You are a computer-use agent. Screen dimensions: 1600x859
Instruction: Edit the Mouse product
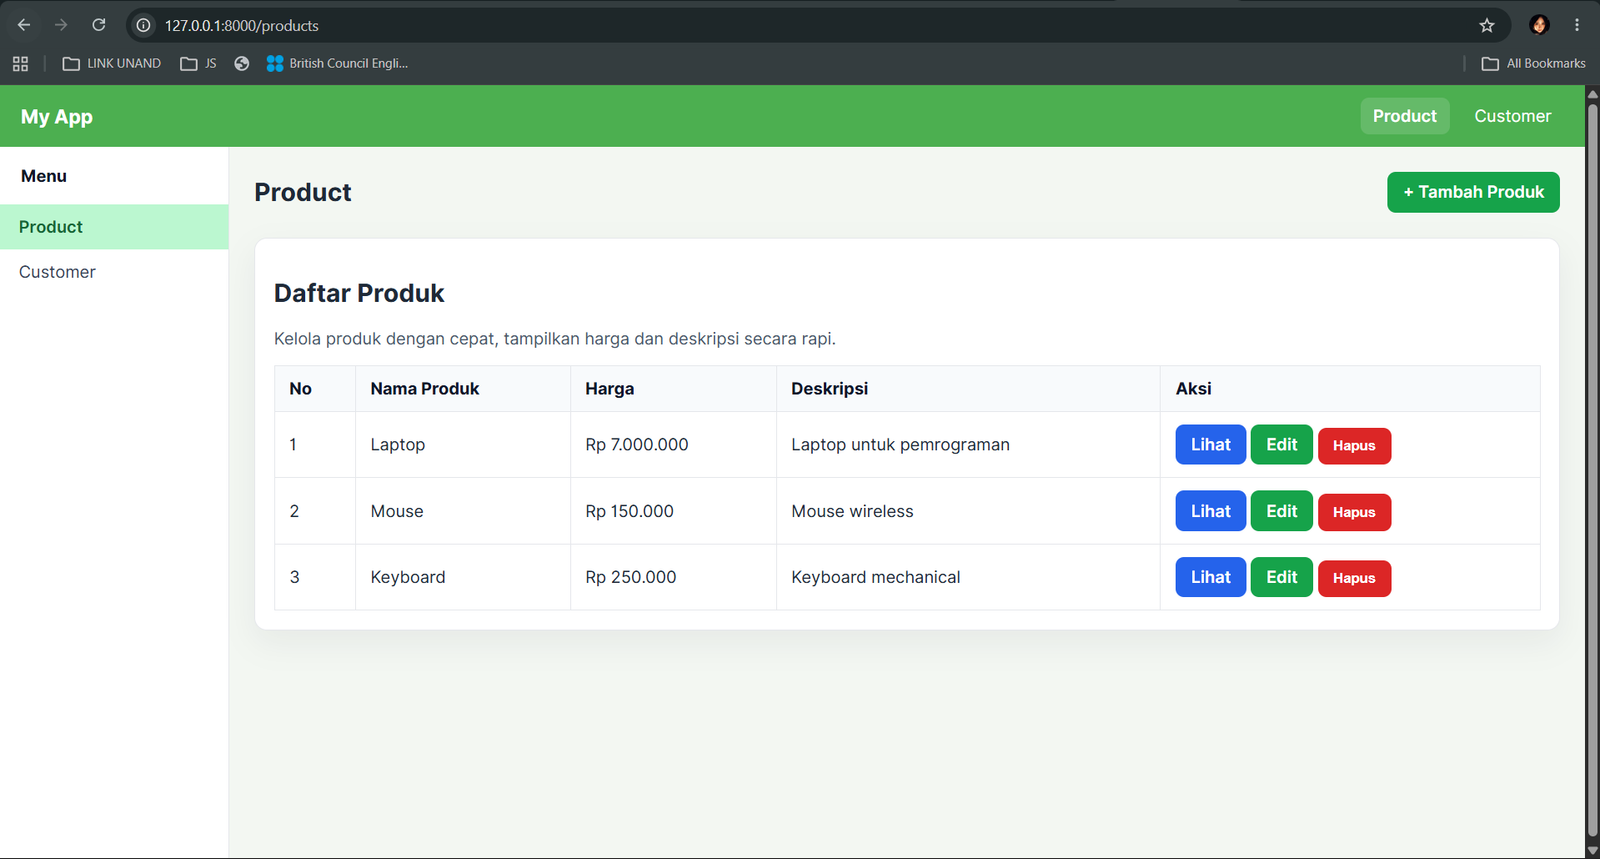click(1282, 511)
